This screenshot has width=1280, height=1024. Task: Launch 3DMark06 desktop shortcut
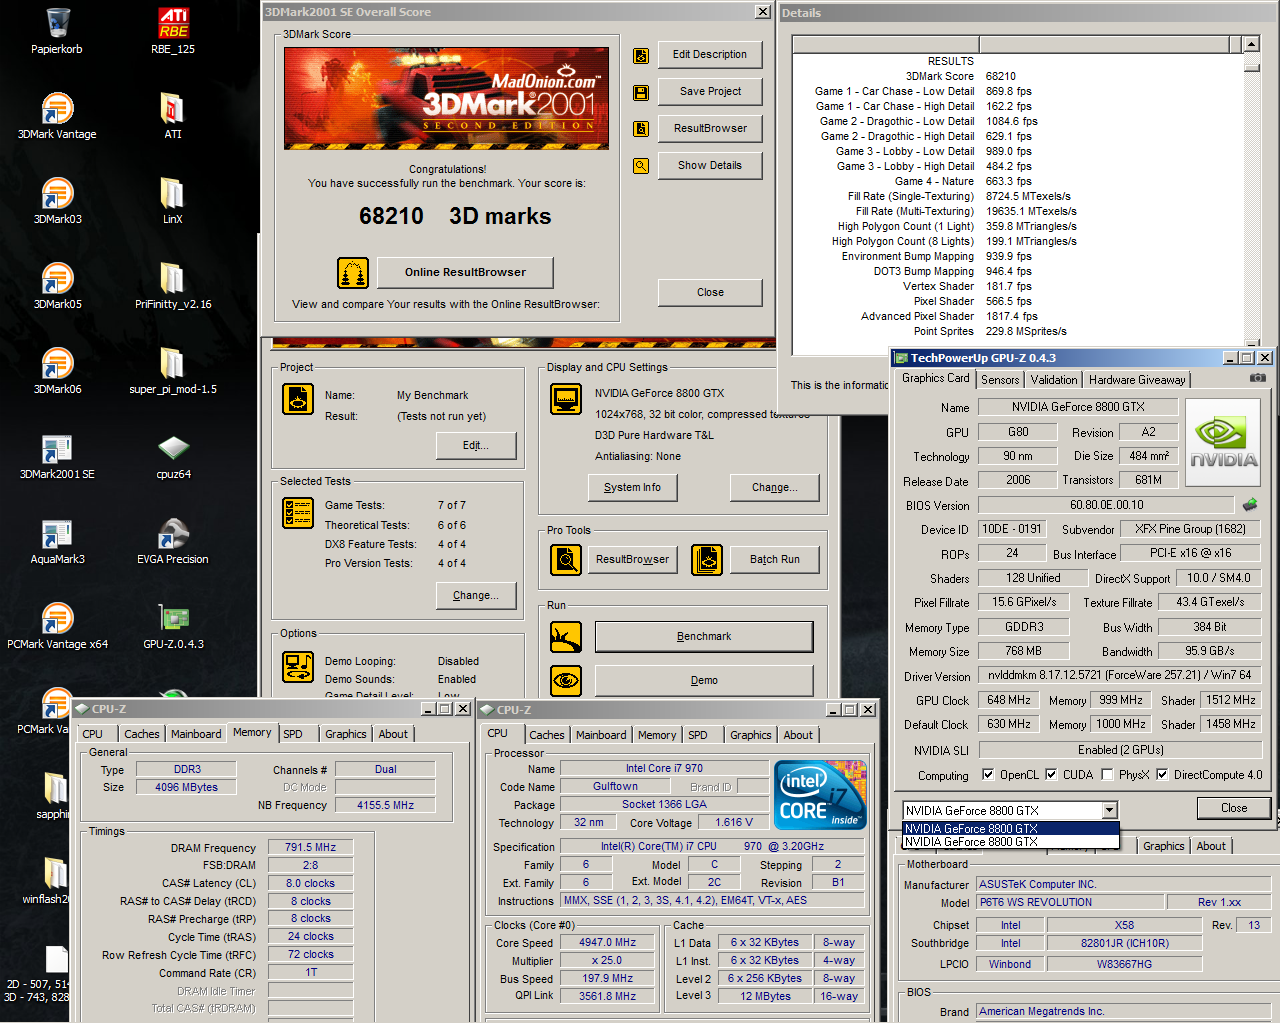coord(57,371)
